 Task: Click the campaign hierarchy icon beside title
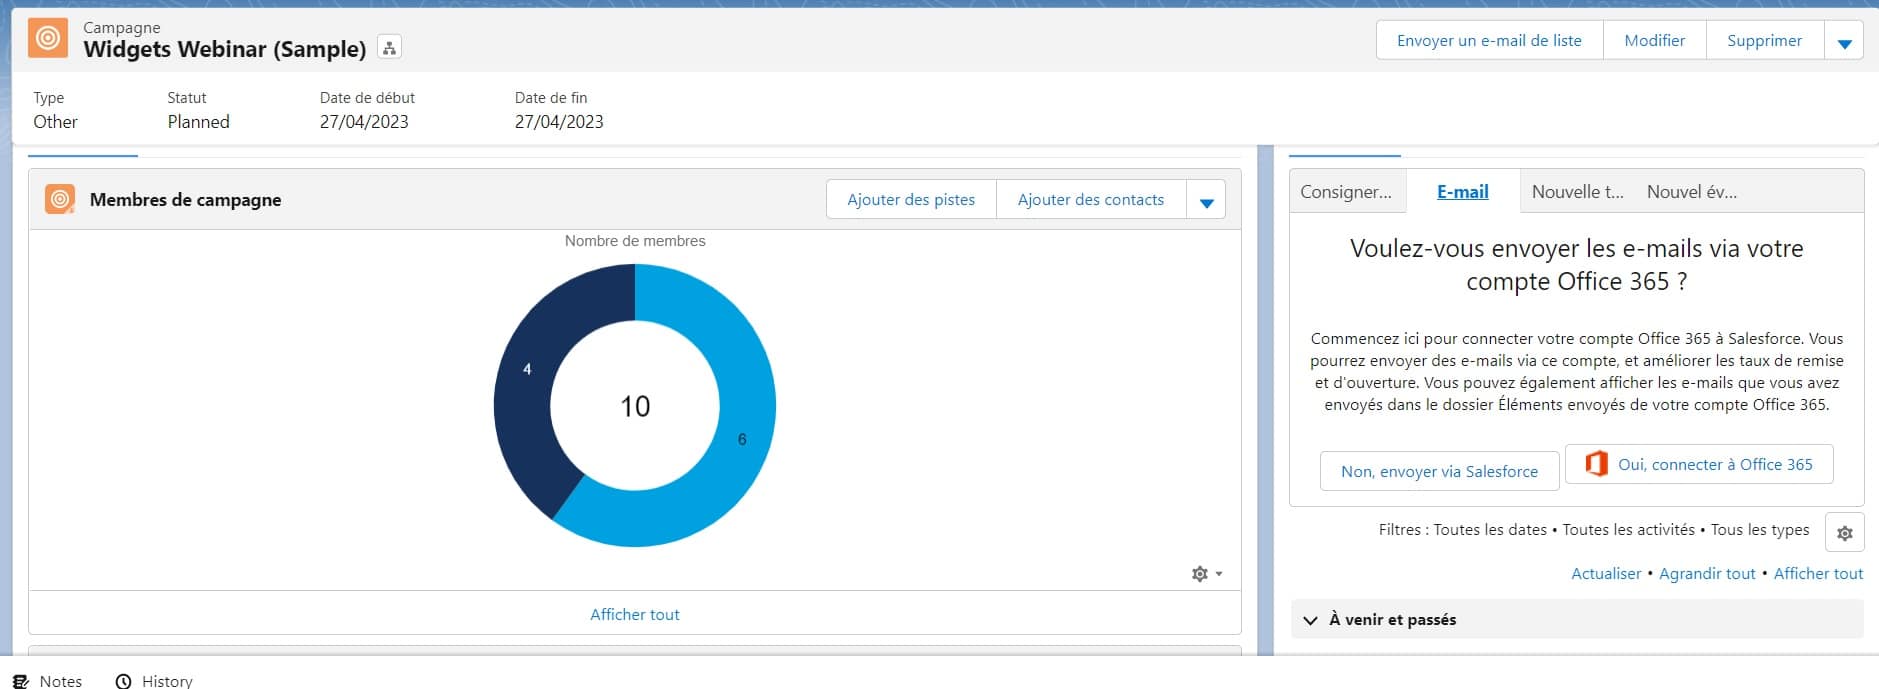click(389, 48)
